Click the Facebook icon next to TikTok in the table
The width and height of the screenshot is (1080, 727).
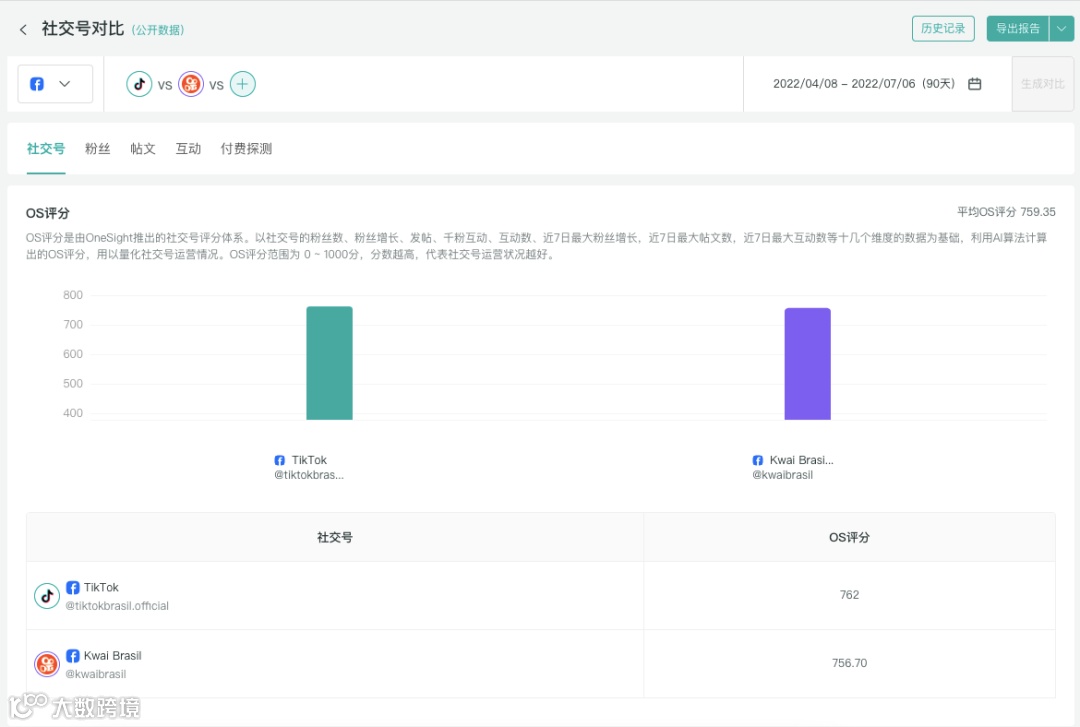tap(72, 588)
